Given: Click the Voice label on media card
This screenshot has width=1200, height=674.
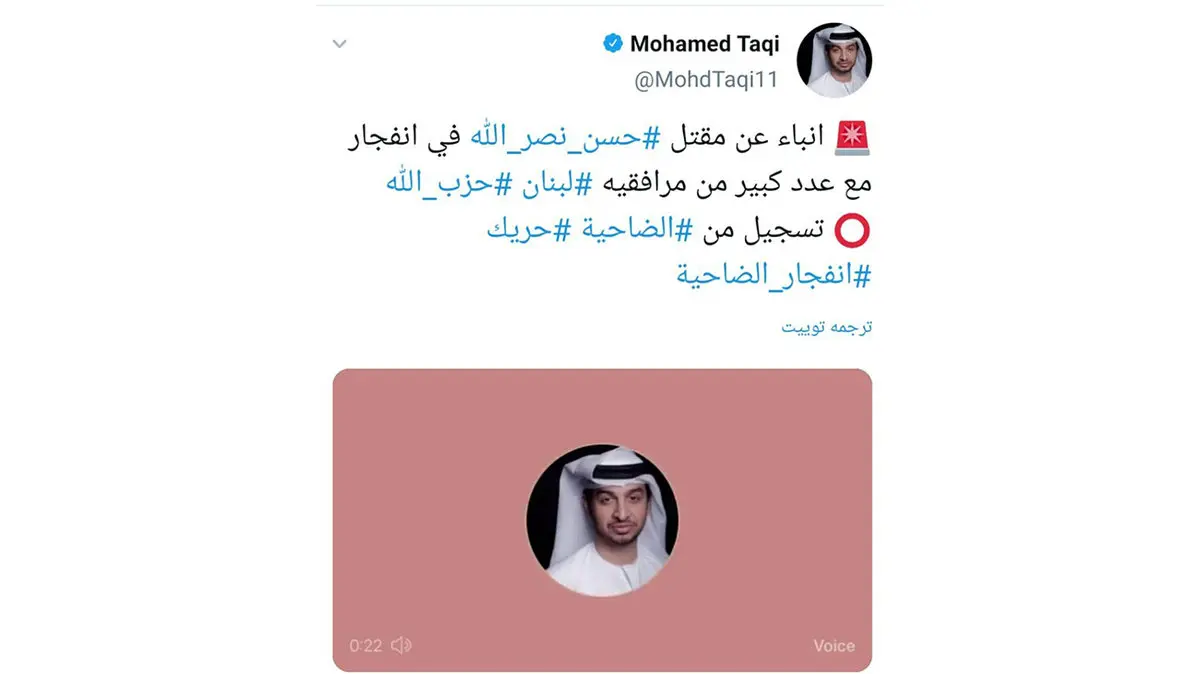Looking at the screenshot, I should coord(834,646).
